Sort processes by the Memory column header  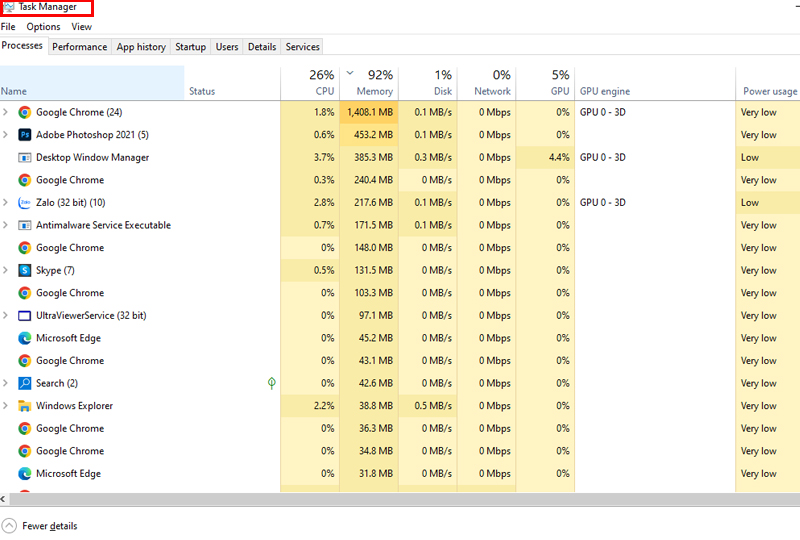point(374,83)
